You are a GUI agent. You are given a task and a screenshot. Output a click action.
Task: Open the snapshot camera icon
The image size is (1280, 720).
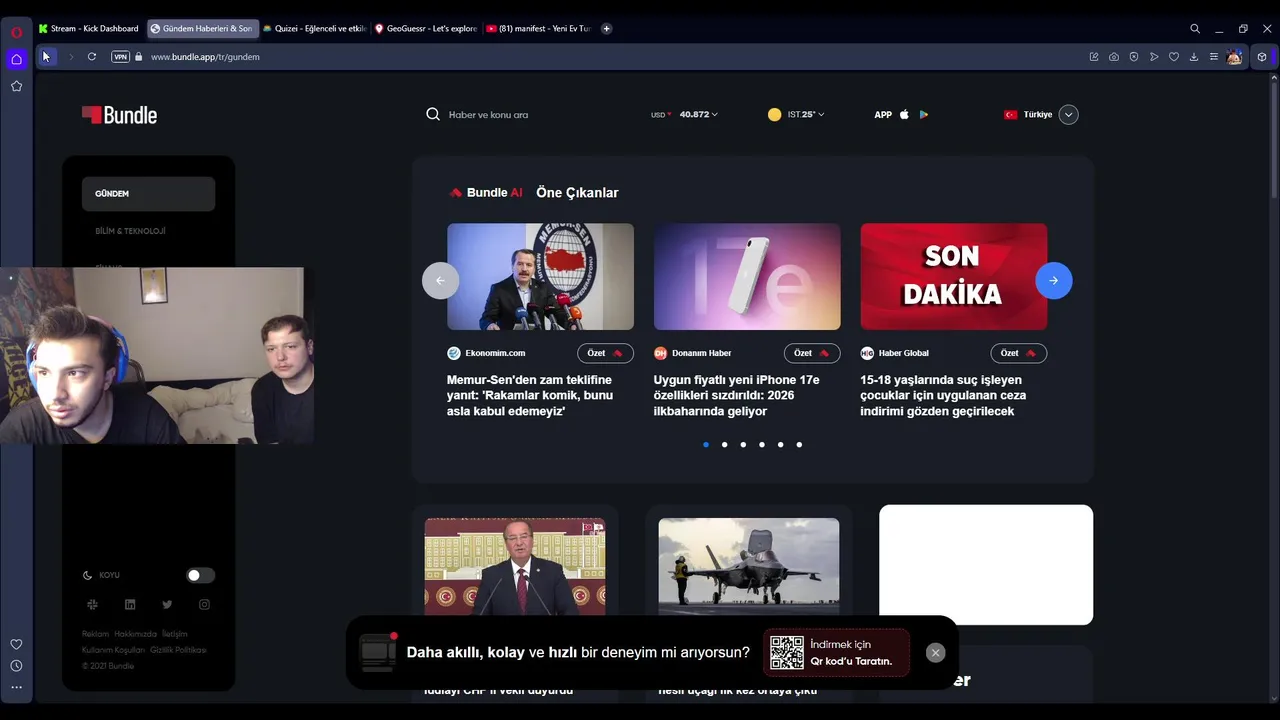(x=1114, y=57)
